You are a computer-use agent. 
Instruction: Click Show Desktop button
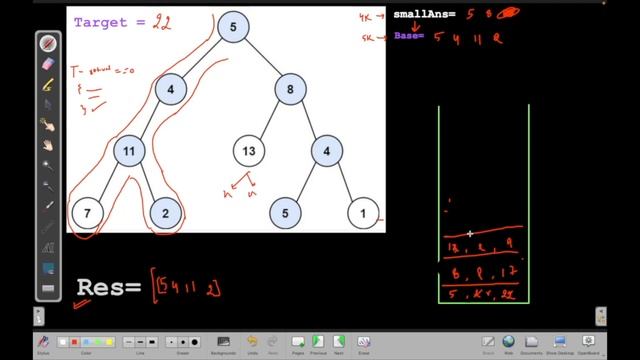(x=560, y=344)
